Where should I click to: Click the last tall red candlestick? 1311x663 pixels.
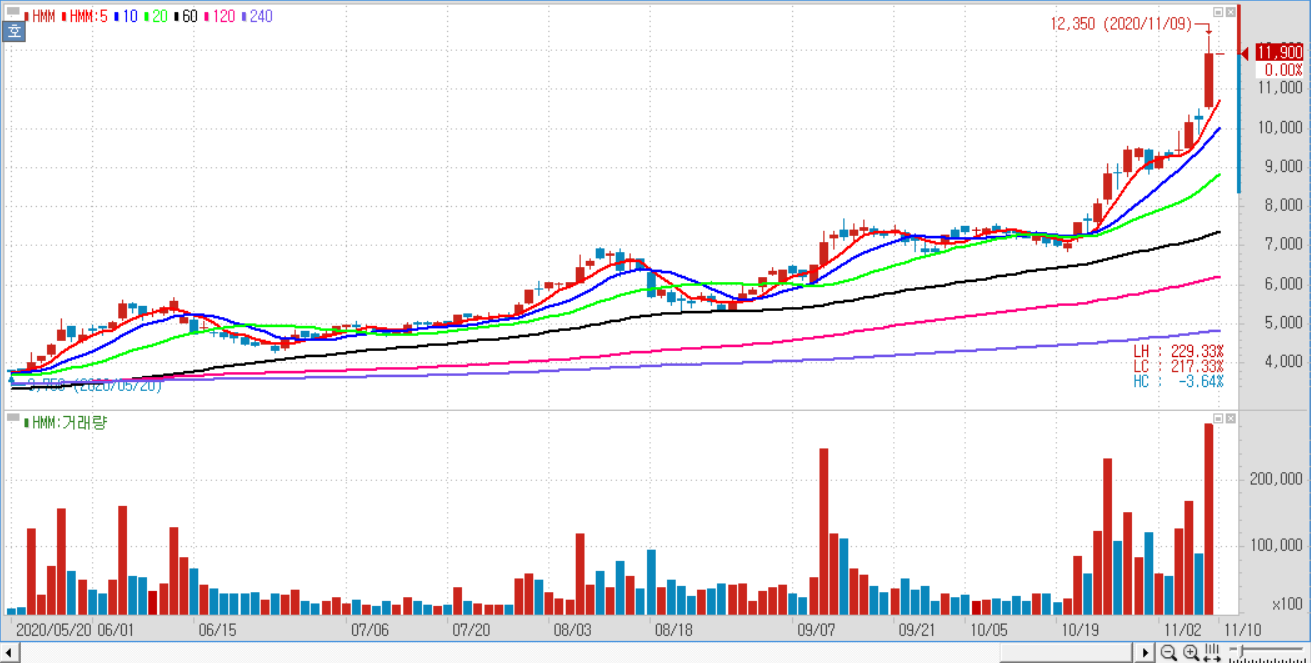coord(1208,80)
